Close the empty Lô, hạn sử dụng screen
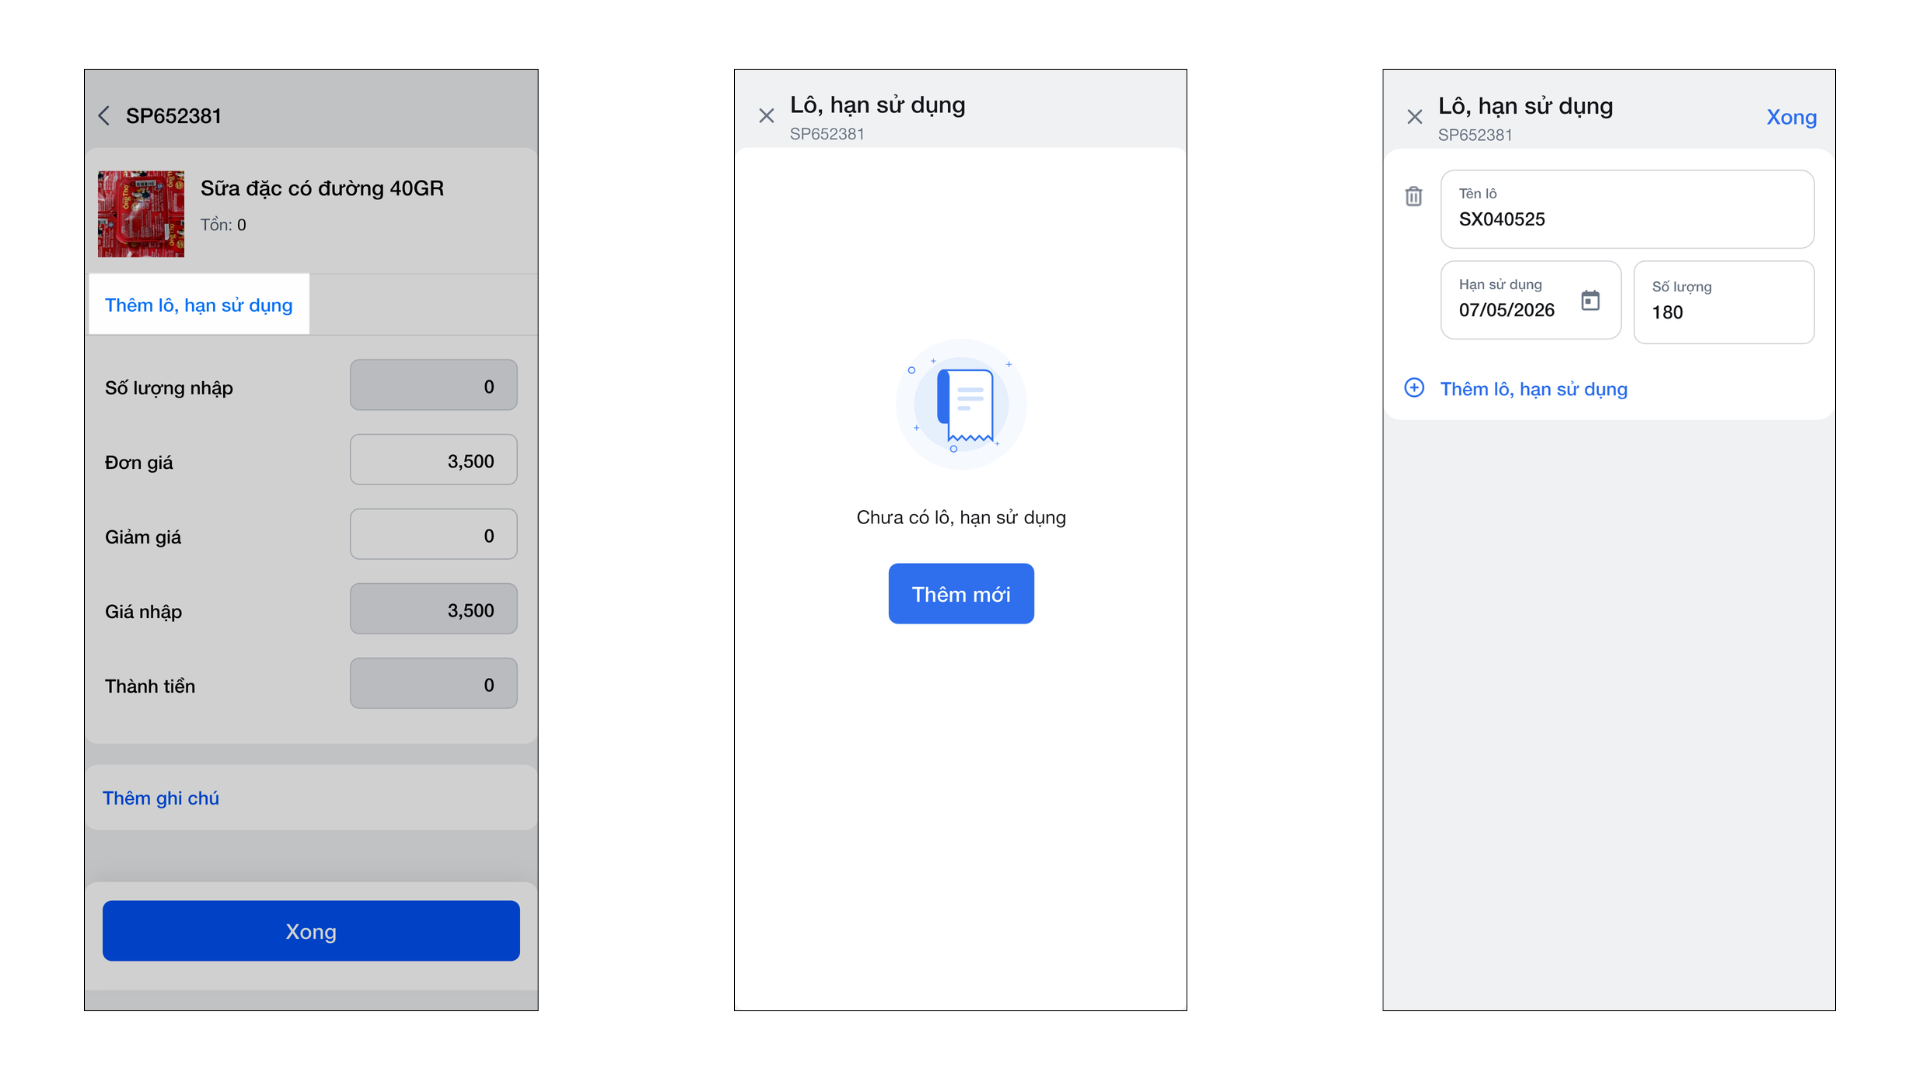1920x1080 pixels. [x=766, y=116]
